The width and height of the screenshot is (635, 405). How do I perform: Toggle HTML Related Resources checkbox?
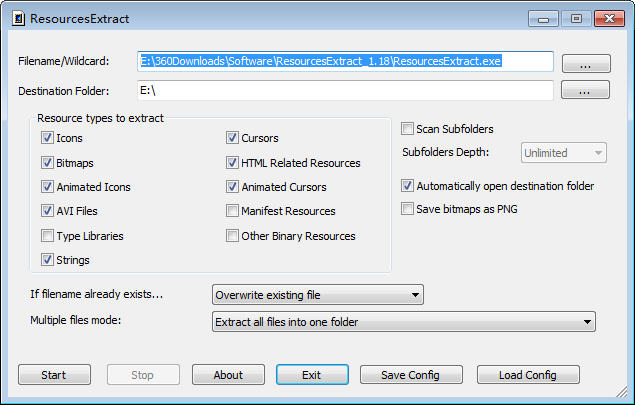click(x=232, y=162)
